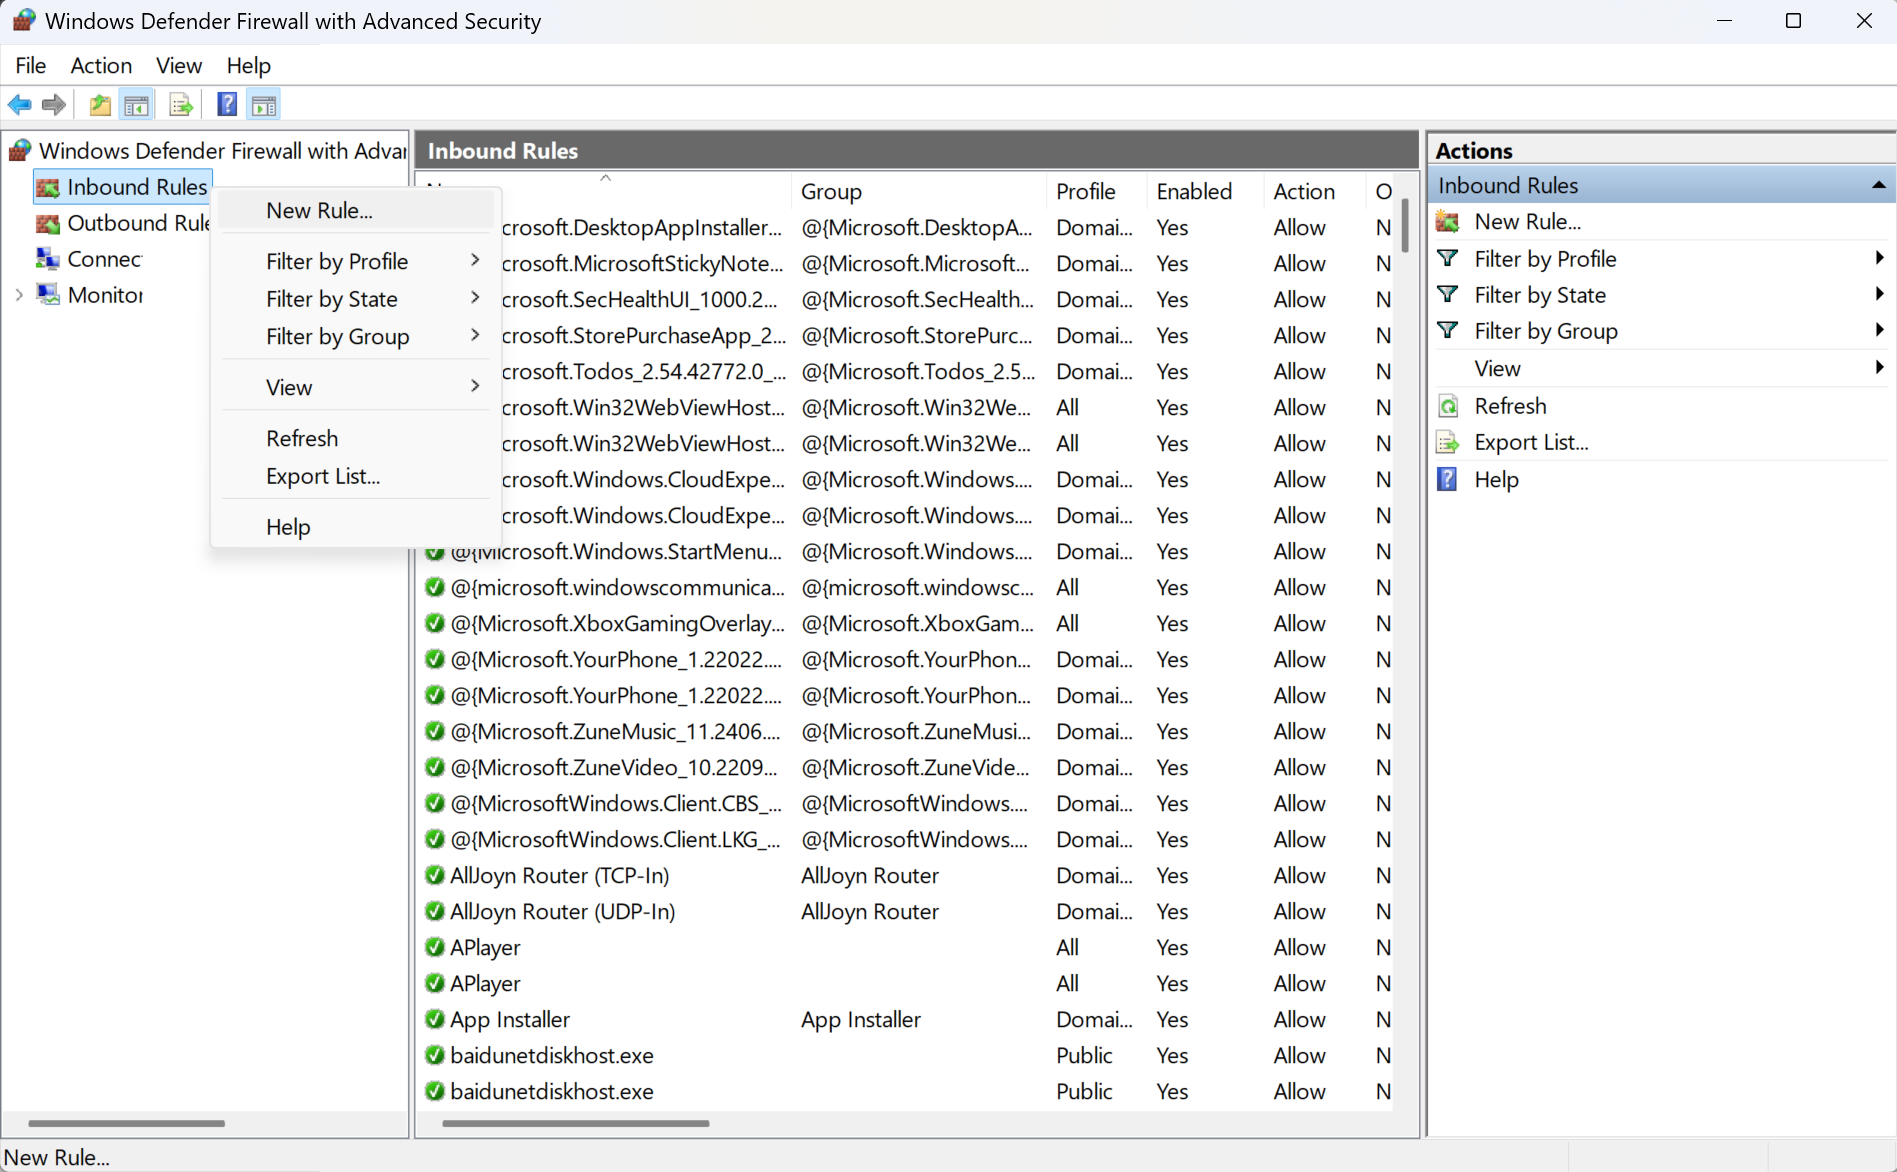Open Filter by Profile submenu in context menu
The width and height of the screenshot is (1897, 1172).
tap(355, 261)
